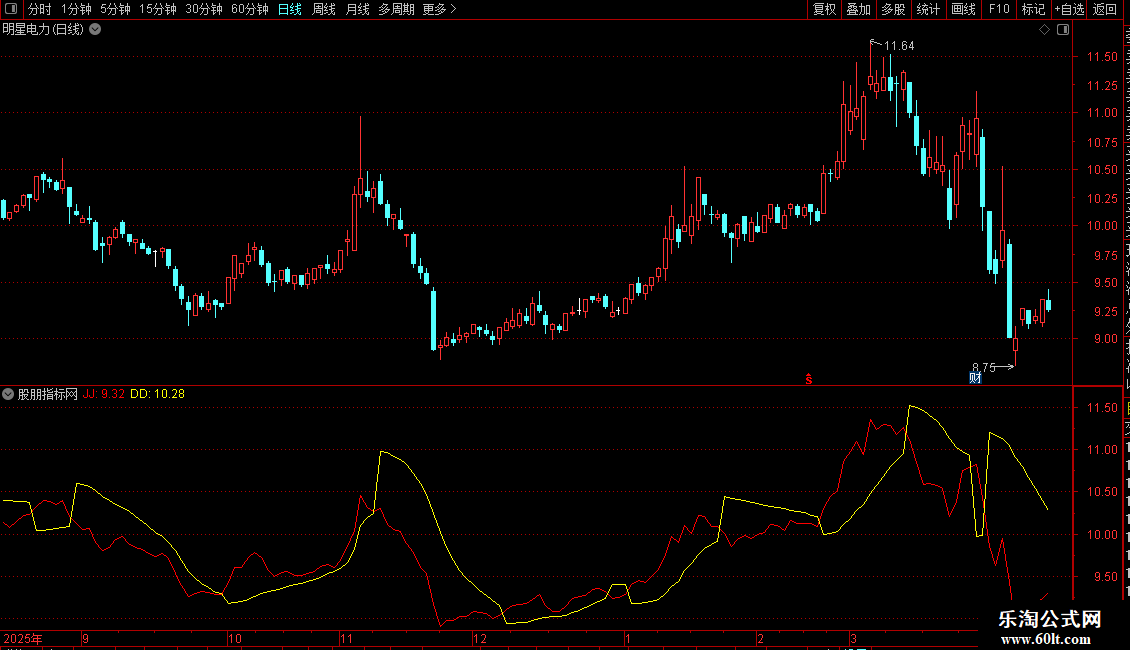Viewport: 1130px width, 650px height.
Task: Toggle the side panel icon in chart header
Action: tap(1063, 30)
